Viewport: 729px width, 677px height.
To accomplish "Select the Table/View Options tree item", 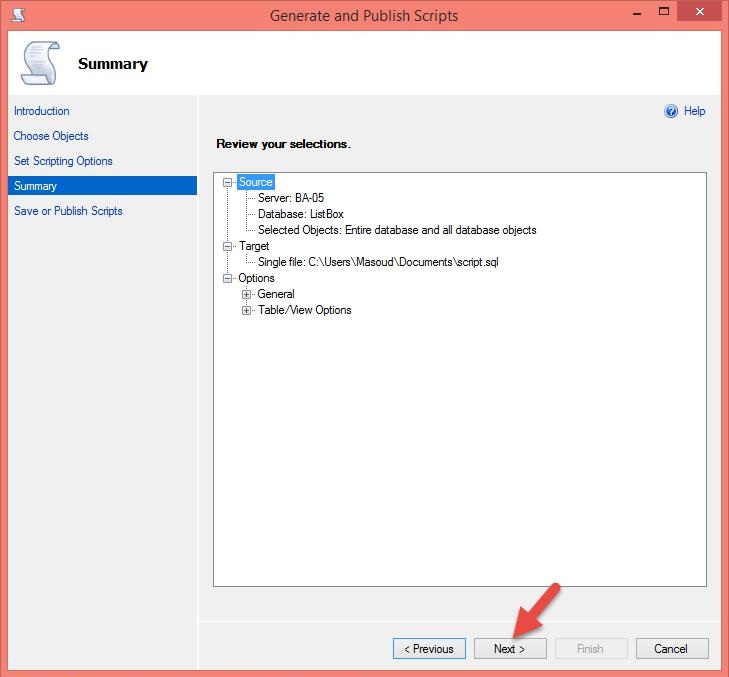I will click(305, 310).
